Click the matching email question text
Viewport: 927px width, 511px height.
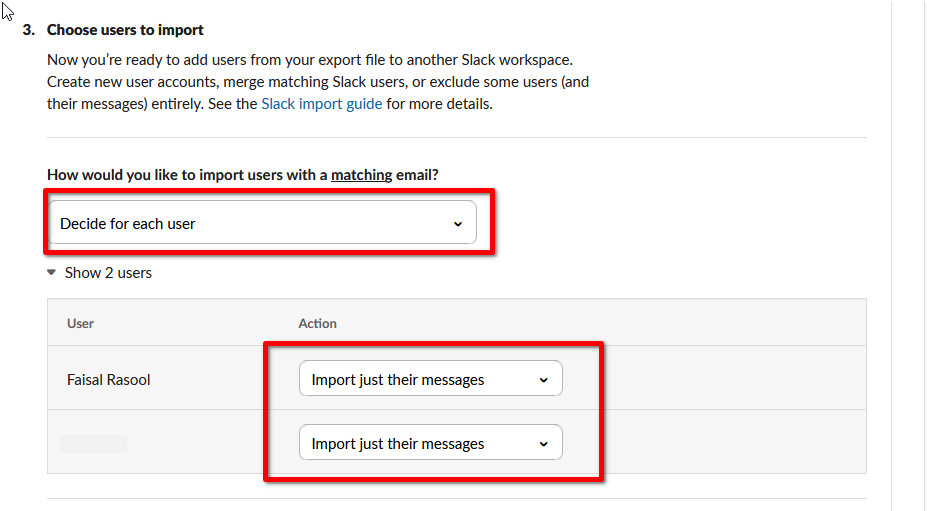coord(243,175)
